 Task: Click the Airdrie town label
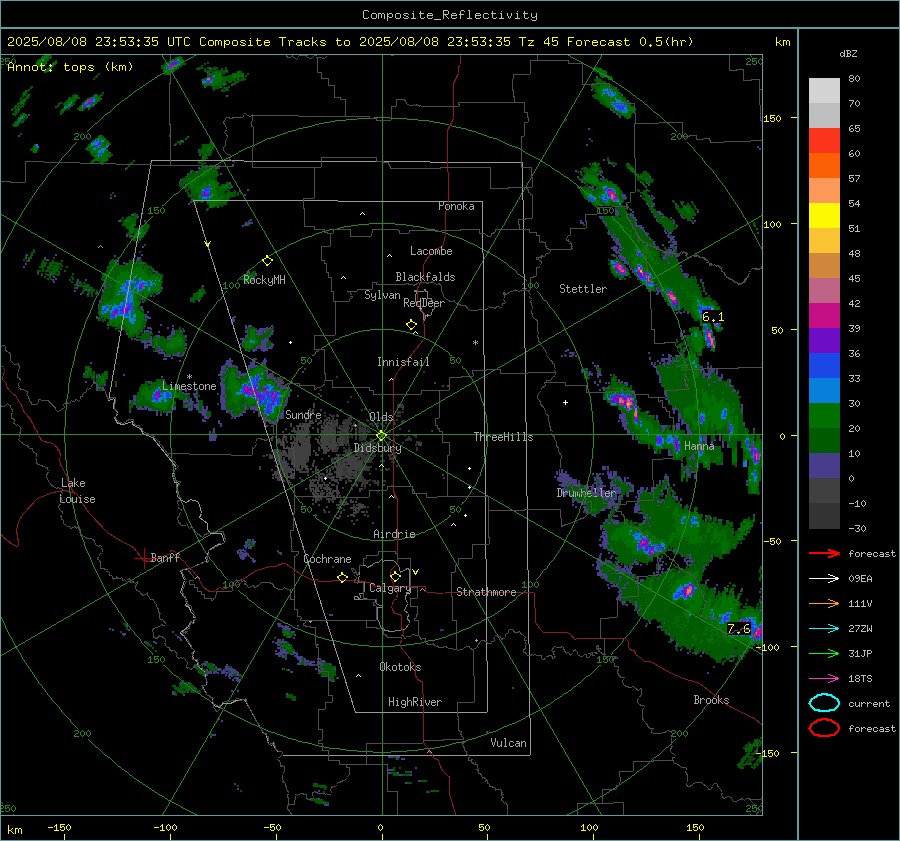pyautogui.click(x=394, y=534)
